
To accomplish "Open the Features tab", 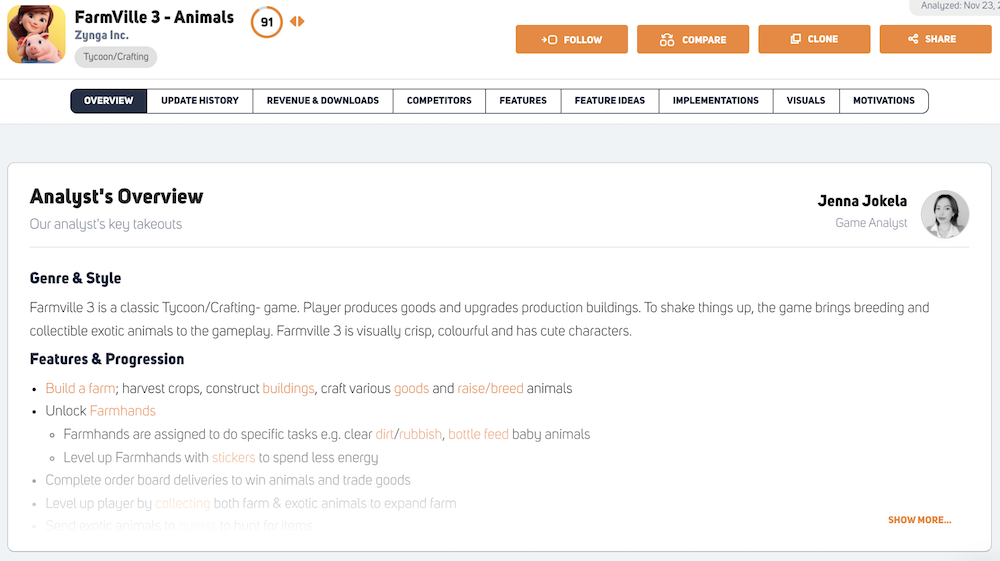I will pyautogui.click(x=523, y=101).
